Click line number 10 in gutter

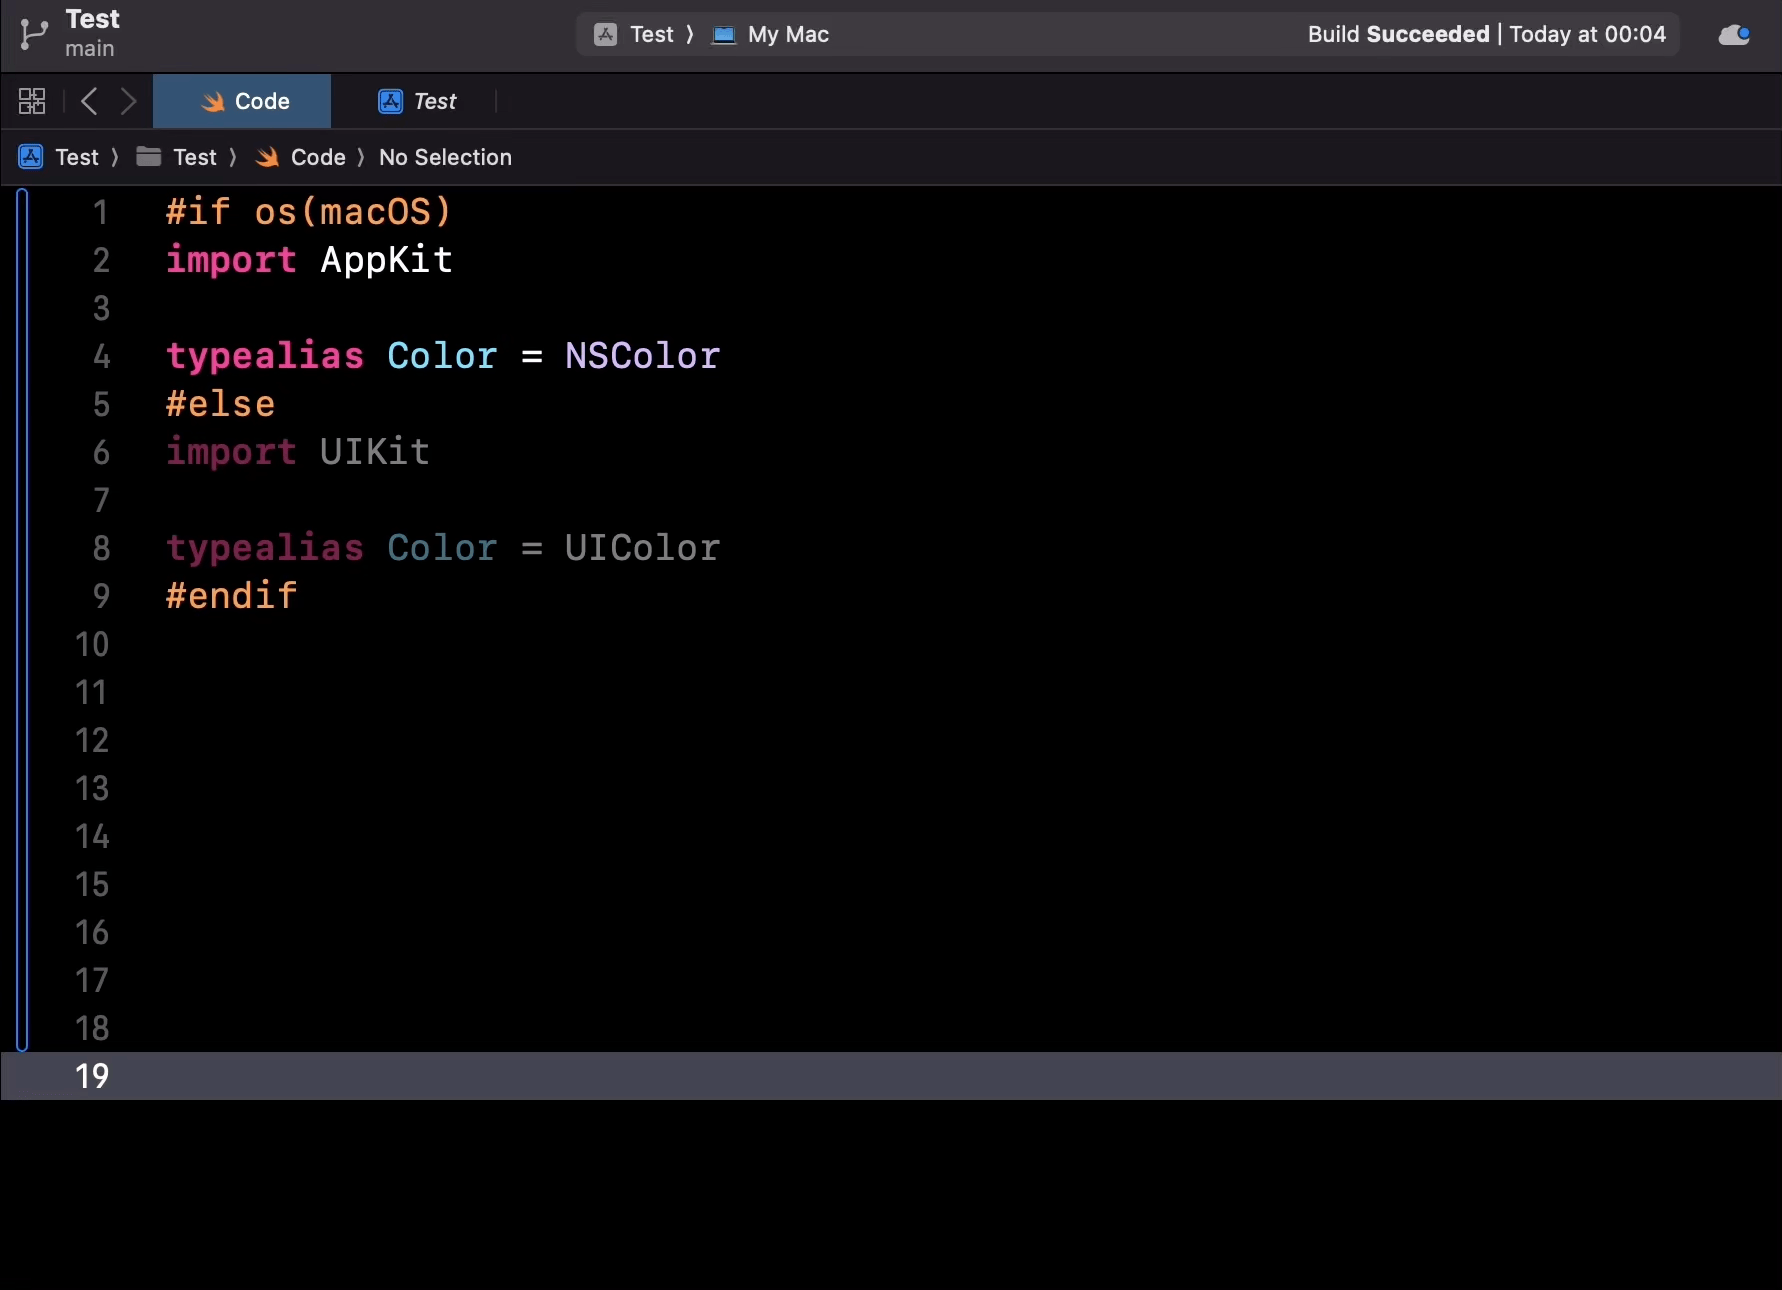coord(92,644)
